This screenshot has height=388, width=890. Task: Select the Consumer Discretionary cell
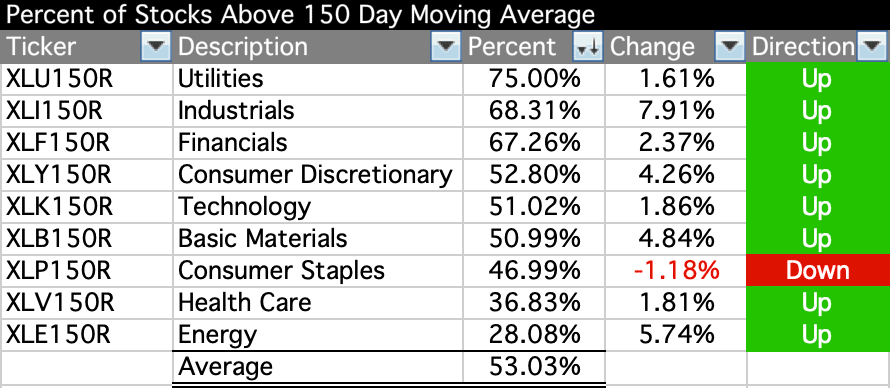[318, 175]
